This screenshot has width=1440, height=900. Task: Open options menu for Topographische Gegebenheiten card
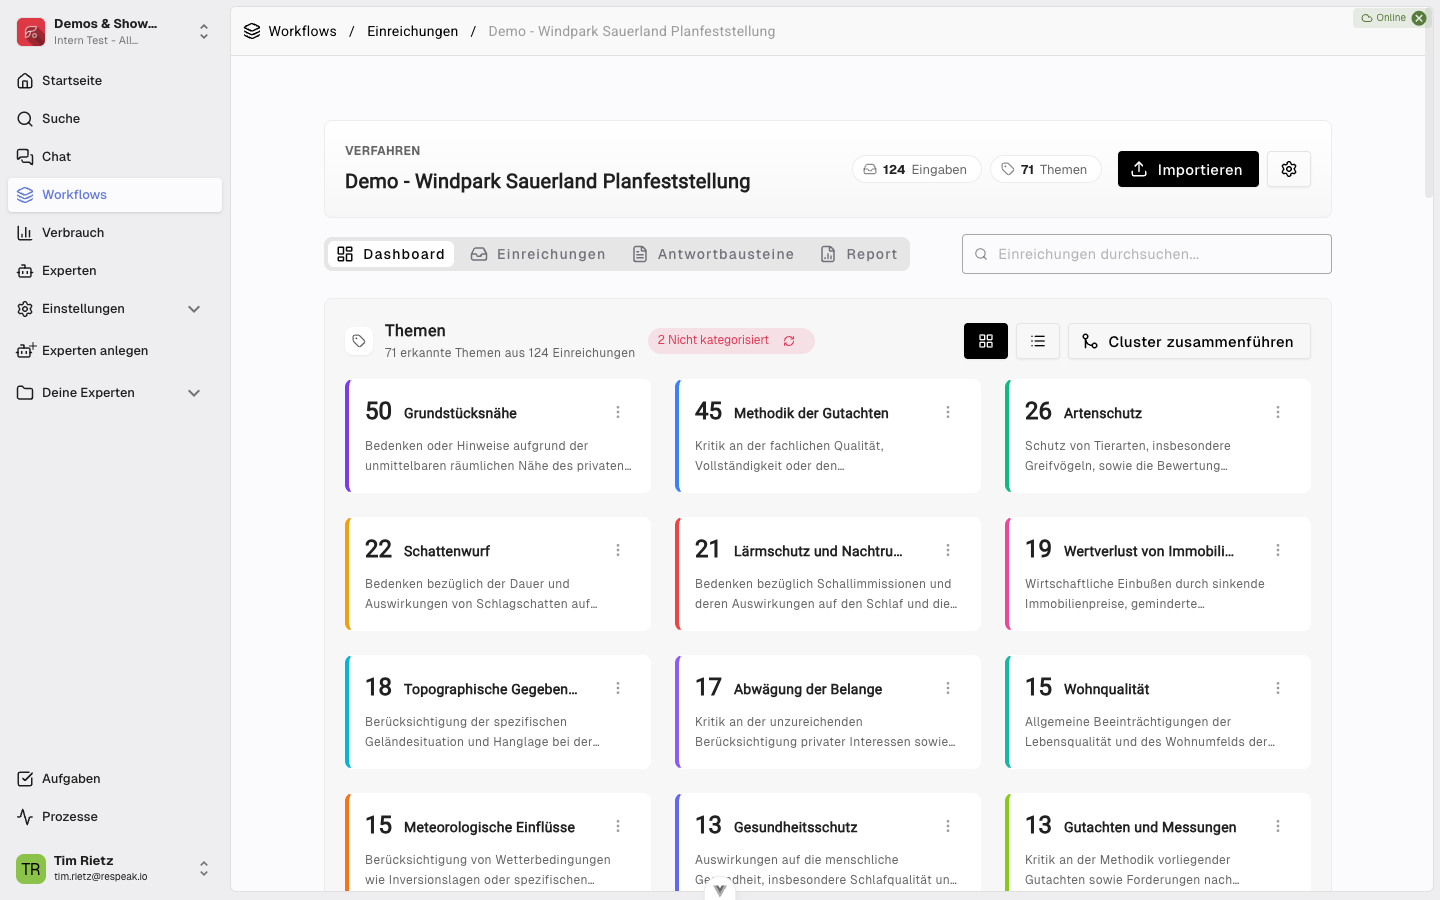point(618,688)
